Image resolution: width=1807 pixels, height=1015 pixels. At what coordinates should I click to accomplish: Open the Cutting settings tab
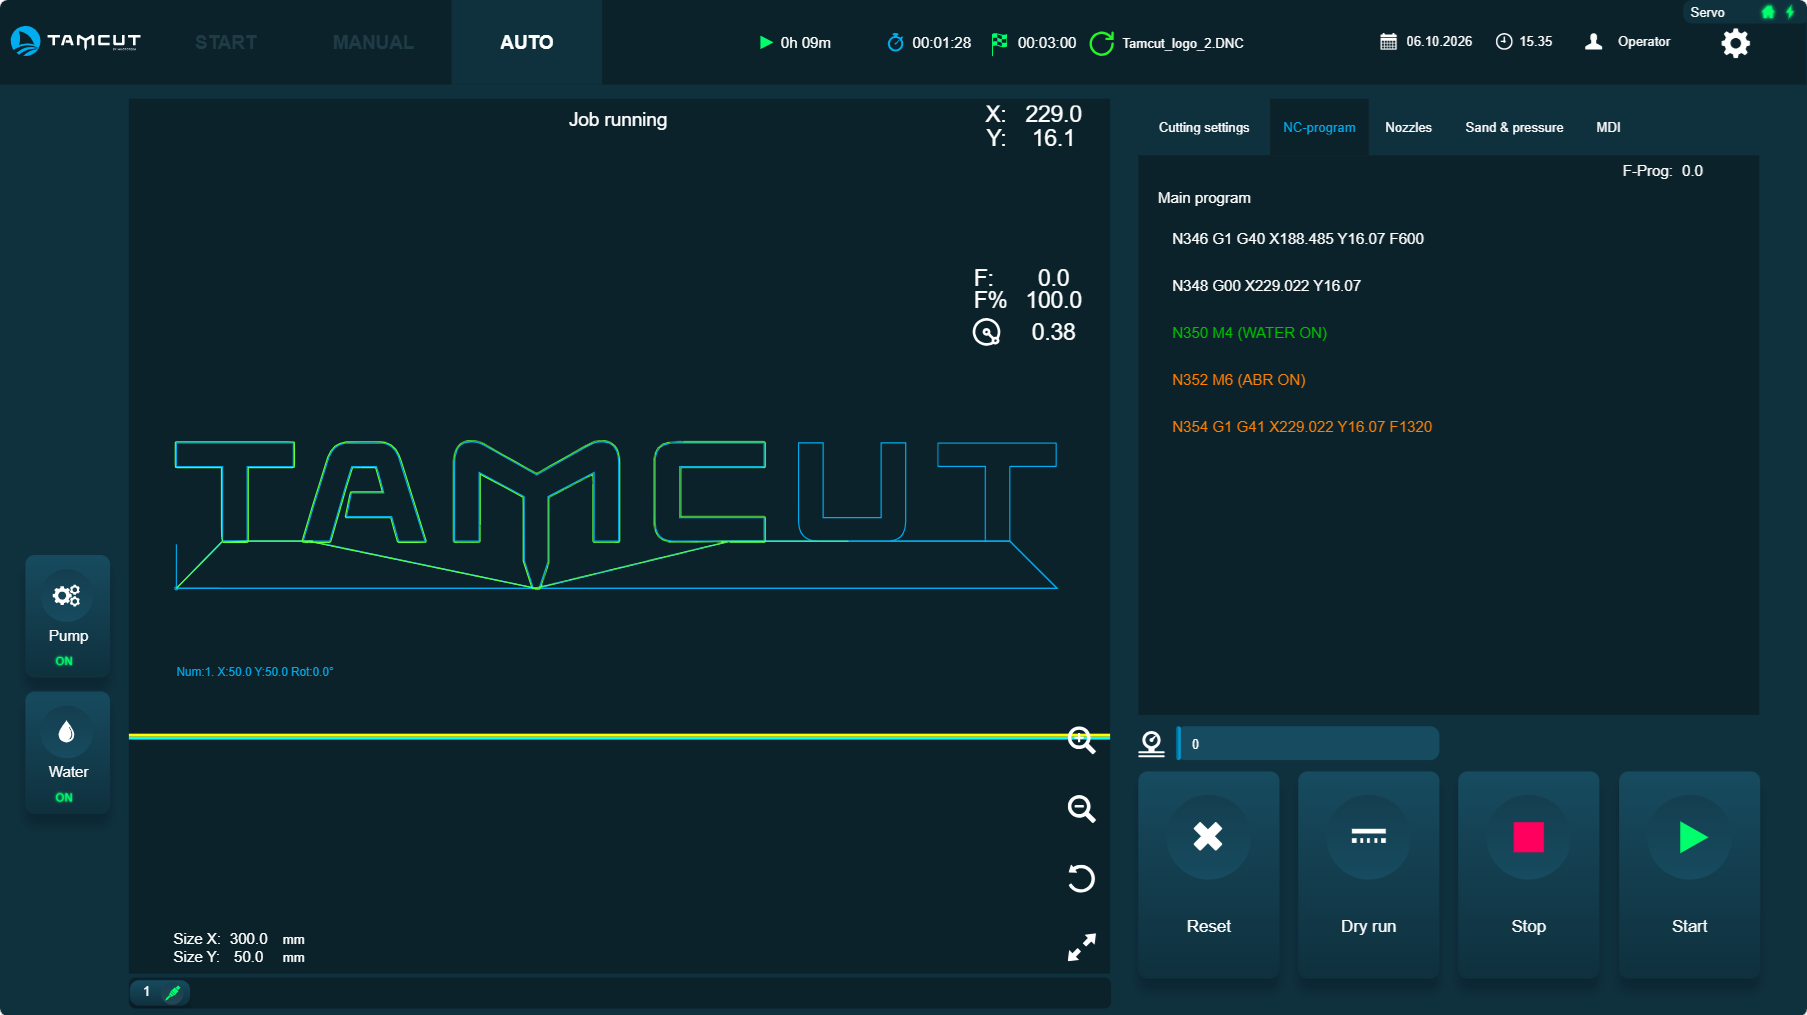tap(1204, 127)
